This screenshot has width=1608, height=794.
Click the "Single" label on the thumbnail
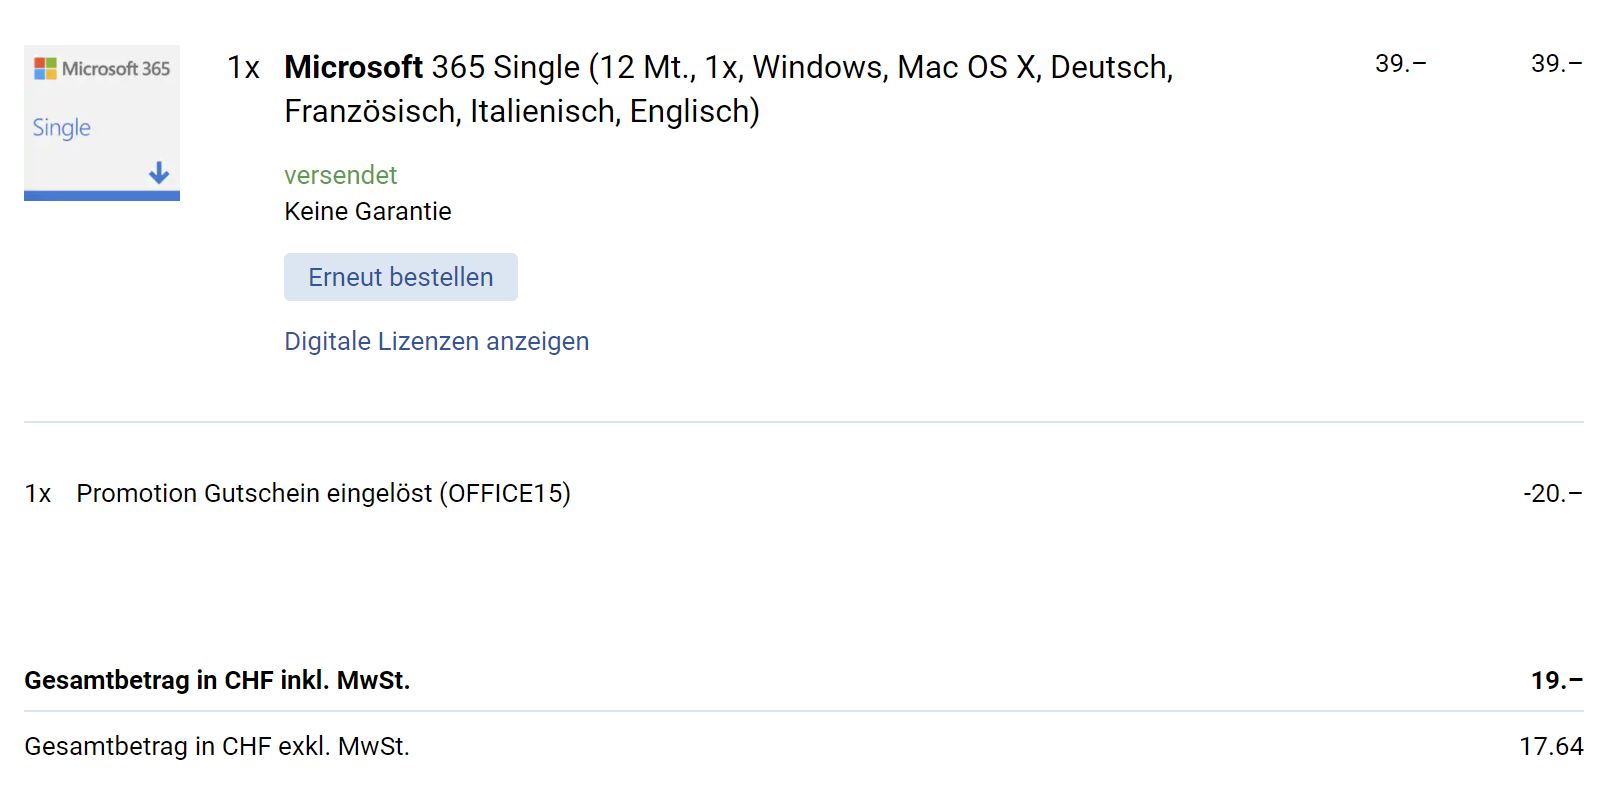tap(61, 128)
